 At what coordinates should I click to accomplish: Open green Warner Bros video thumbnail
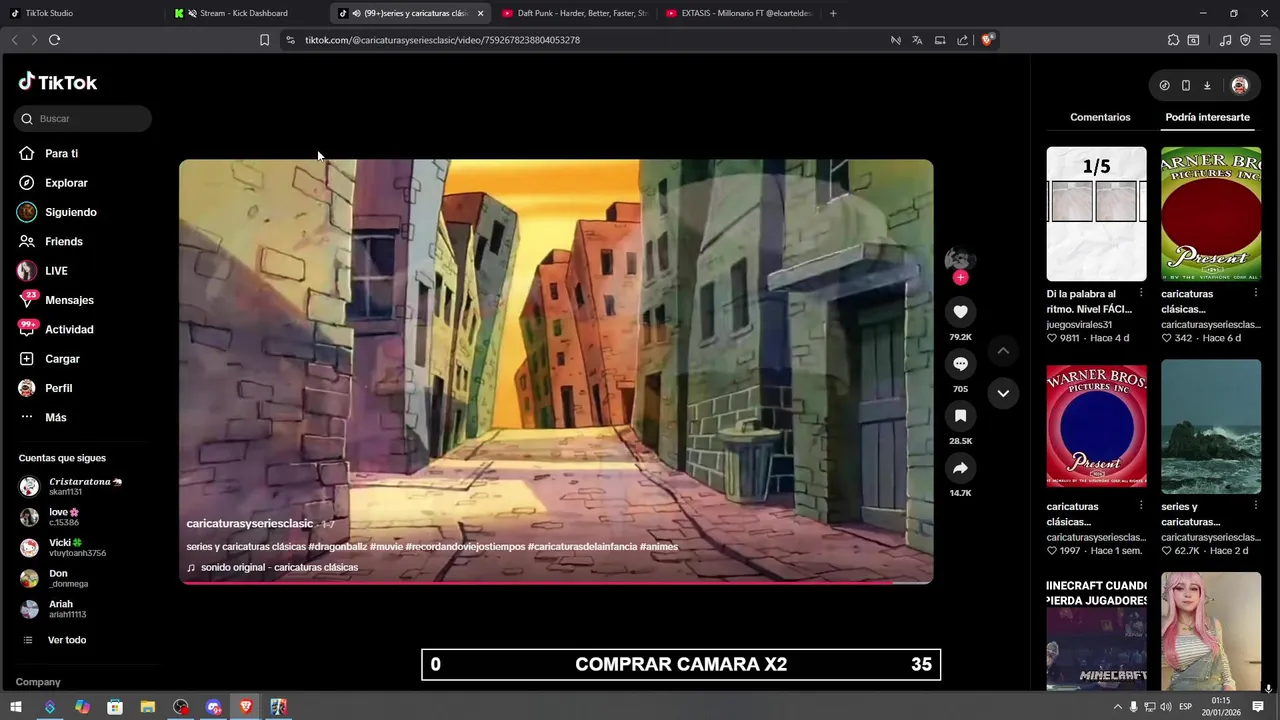coord(1211,214)
